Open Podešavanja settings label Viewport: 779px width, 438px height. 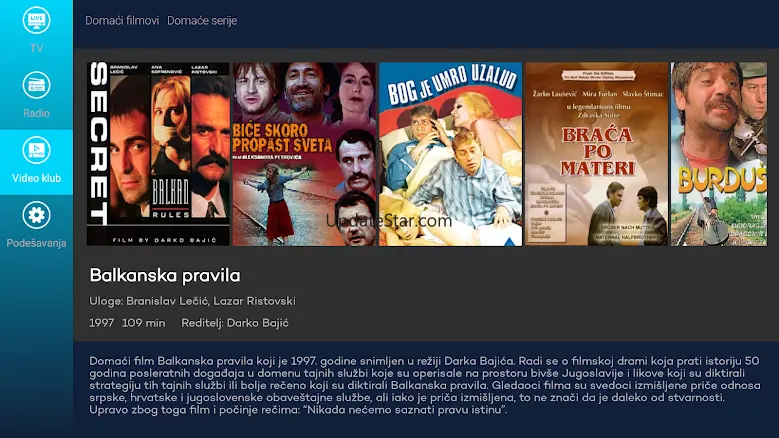tap(36, 243)
